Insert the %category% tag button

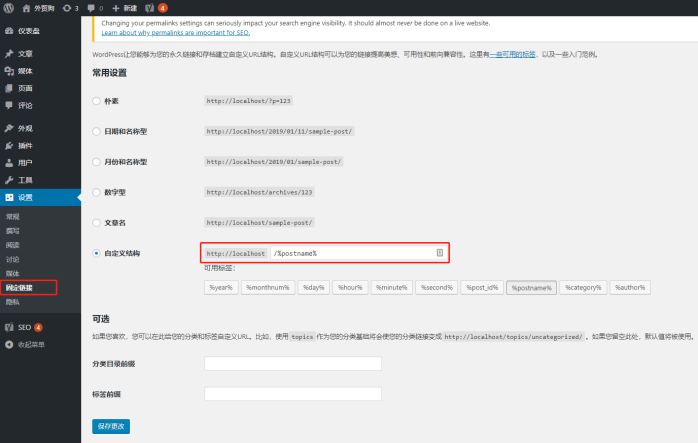tap(583, 288)
